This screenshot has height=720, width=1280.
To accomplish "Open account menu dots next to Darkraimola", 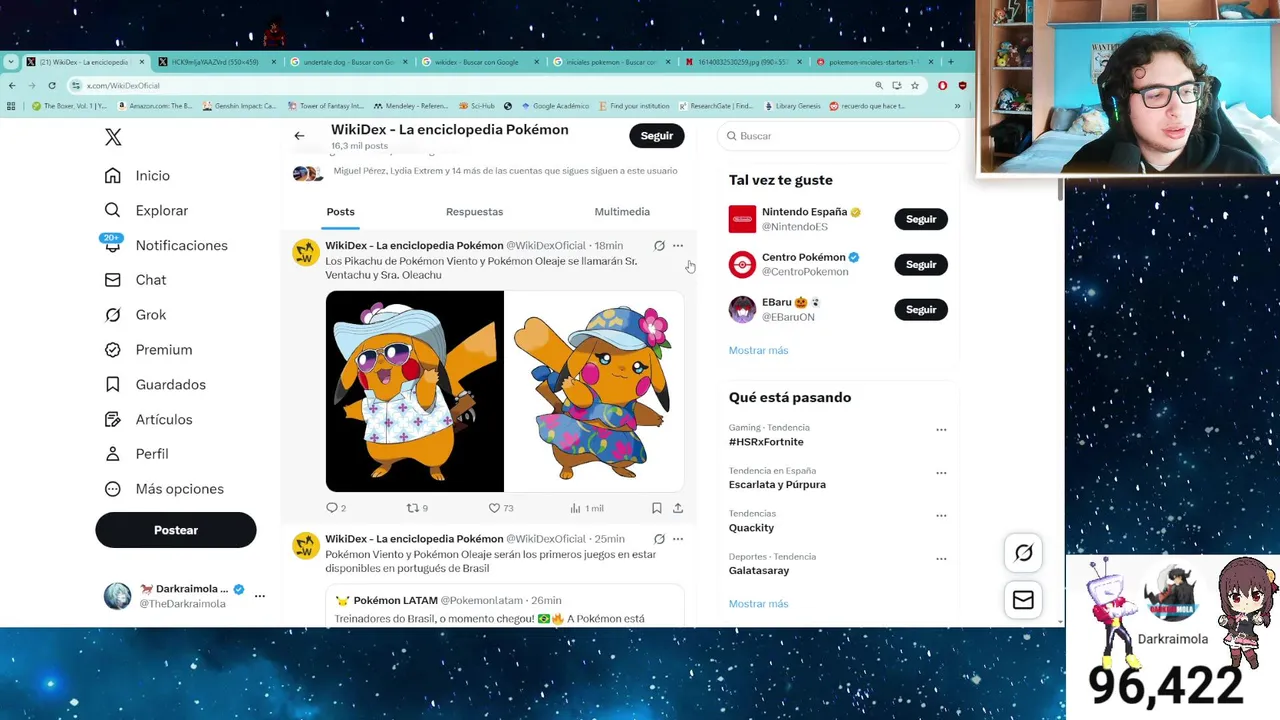I will [x=260, y=596].
